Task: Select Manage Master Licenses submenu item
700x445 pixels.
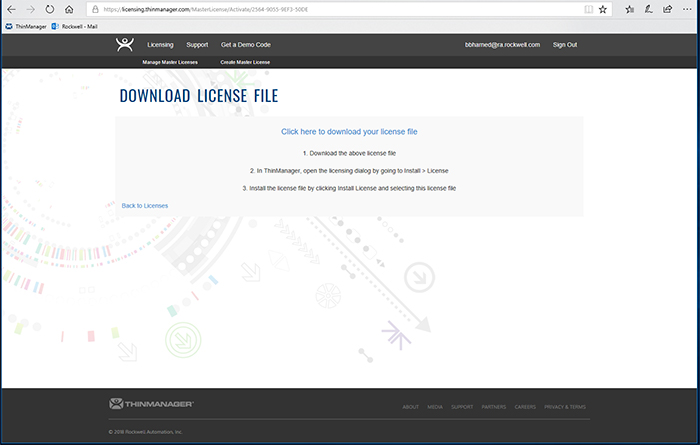Action: 170,62
